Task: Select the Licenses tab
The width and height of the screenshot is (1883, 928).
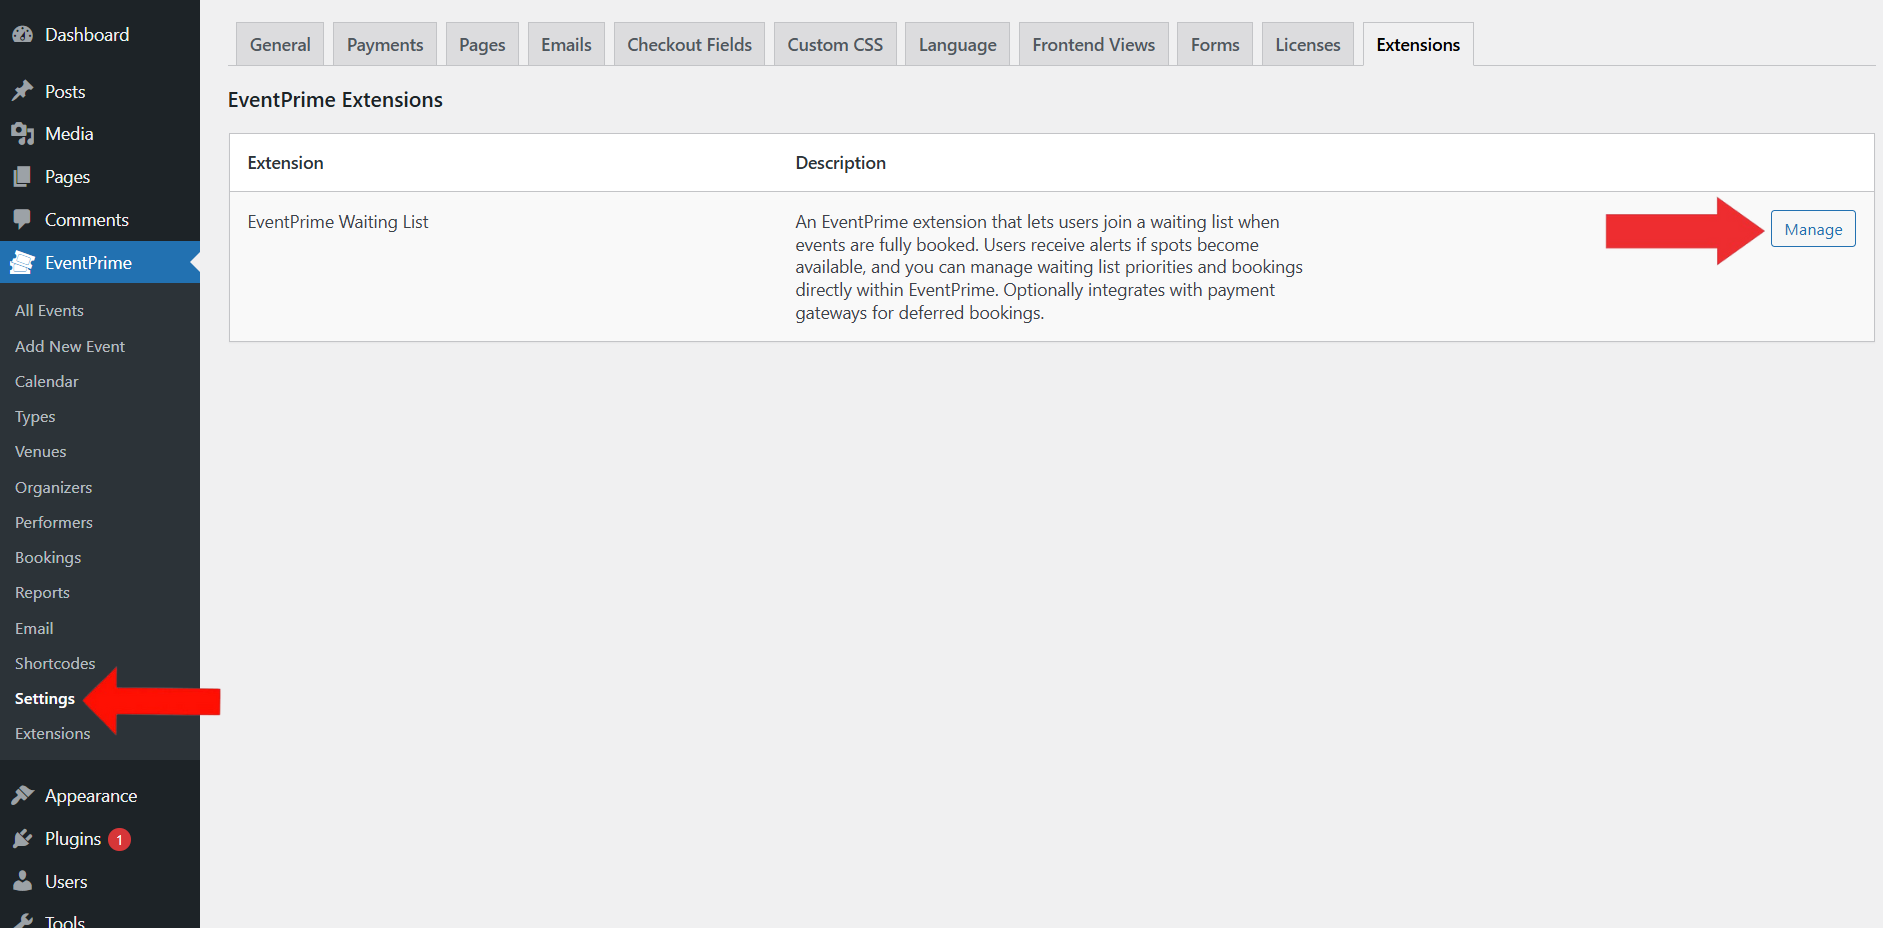Action: point(1307,45)
